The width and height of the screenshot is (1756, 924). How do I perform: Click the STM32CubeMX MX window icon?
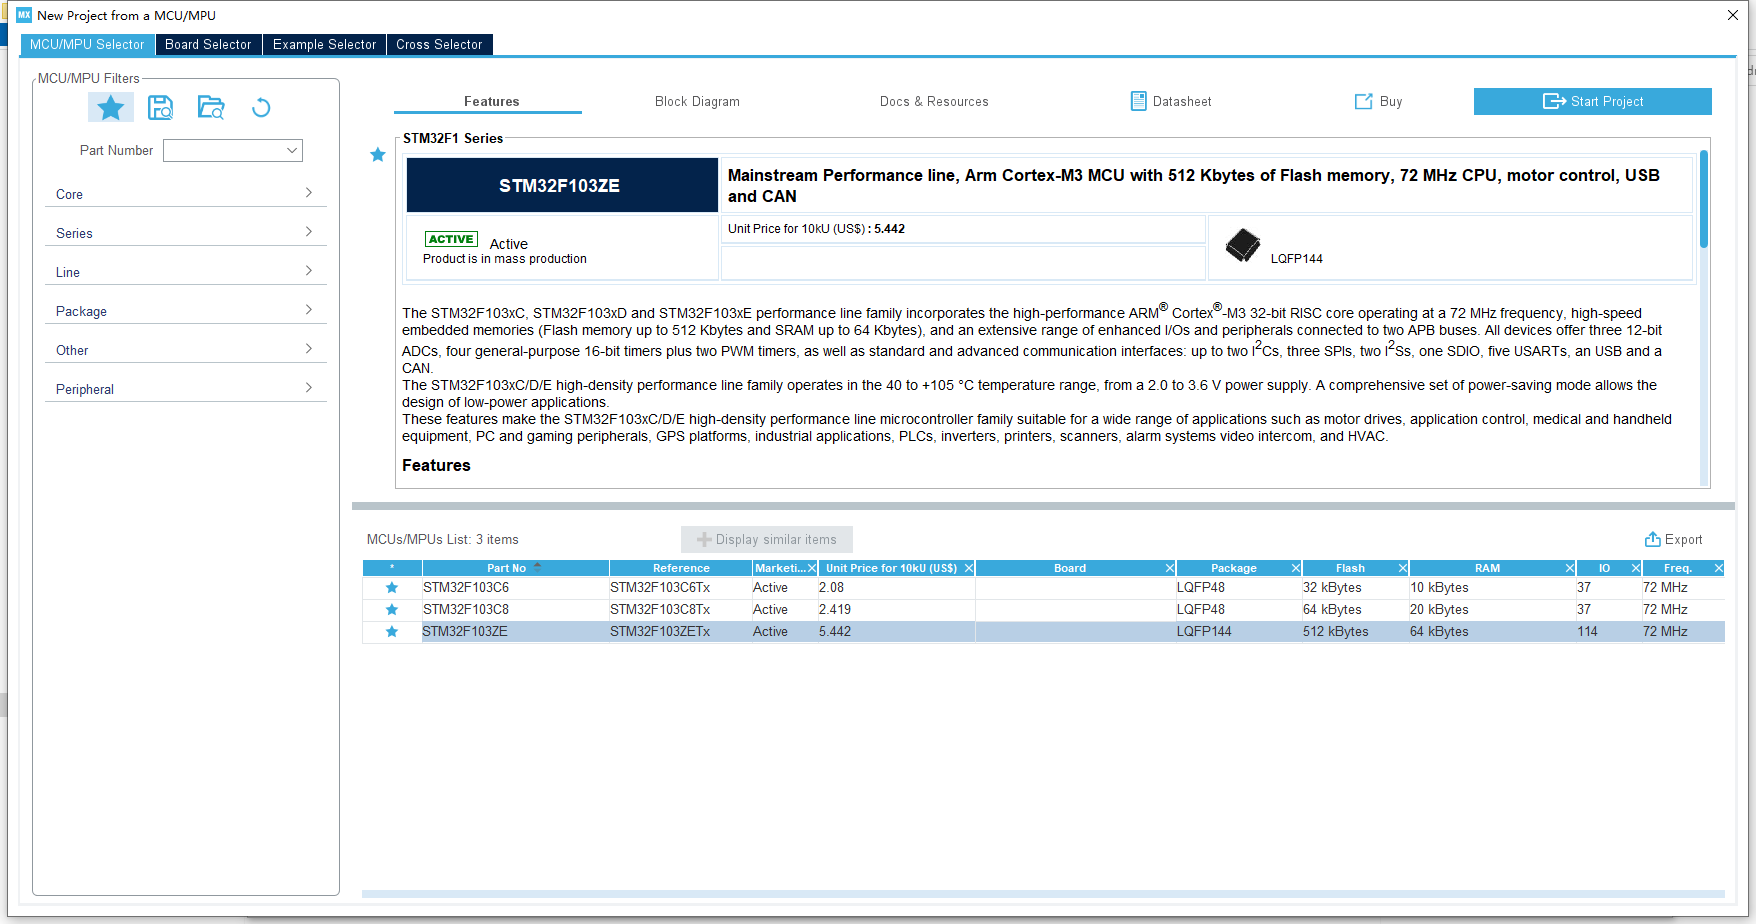coord(24,15)
